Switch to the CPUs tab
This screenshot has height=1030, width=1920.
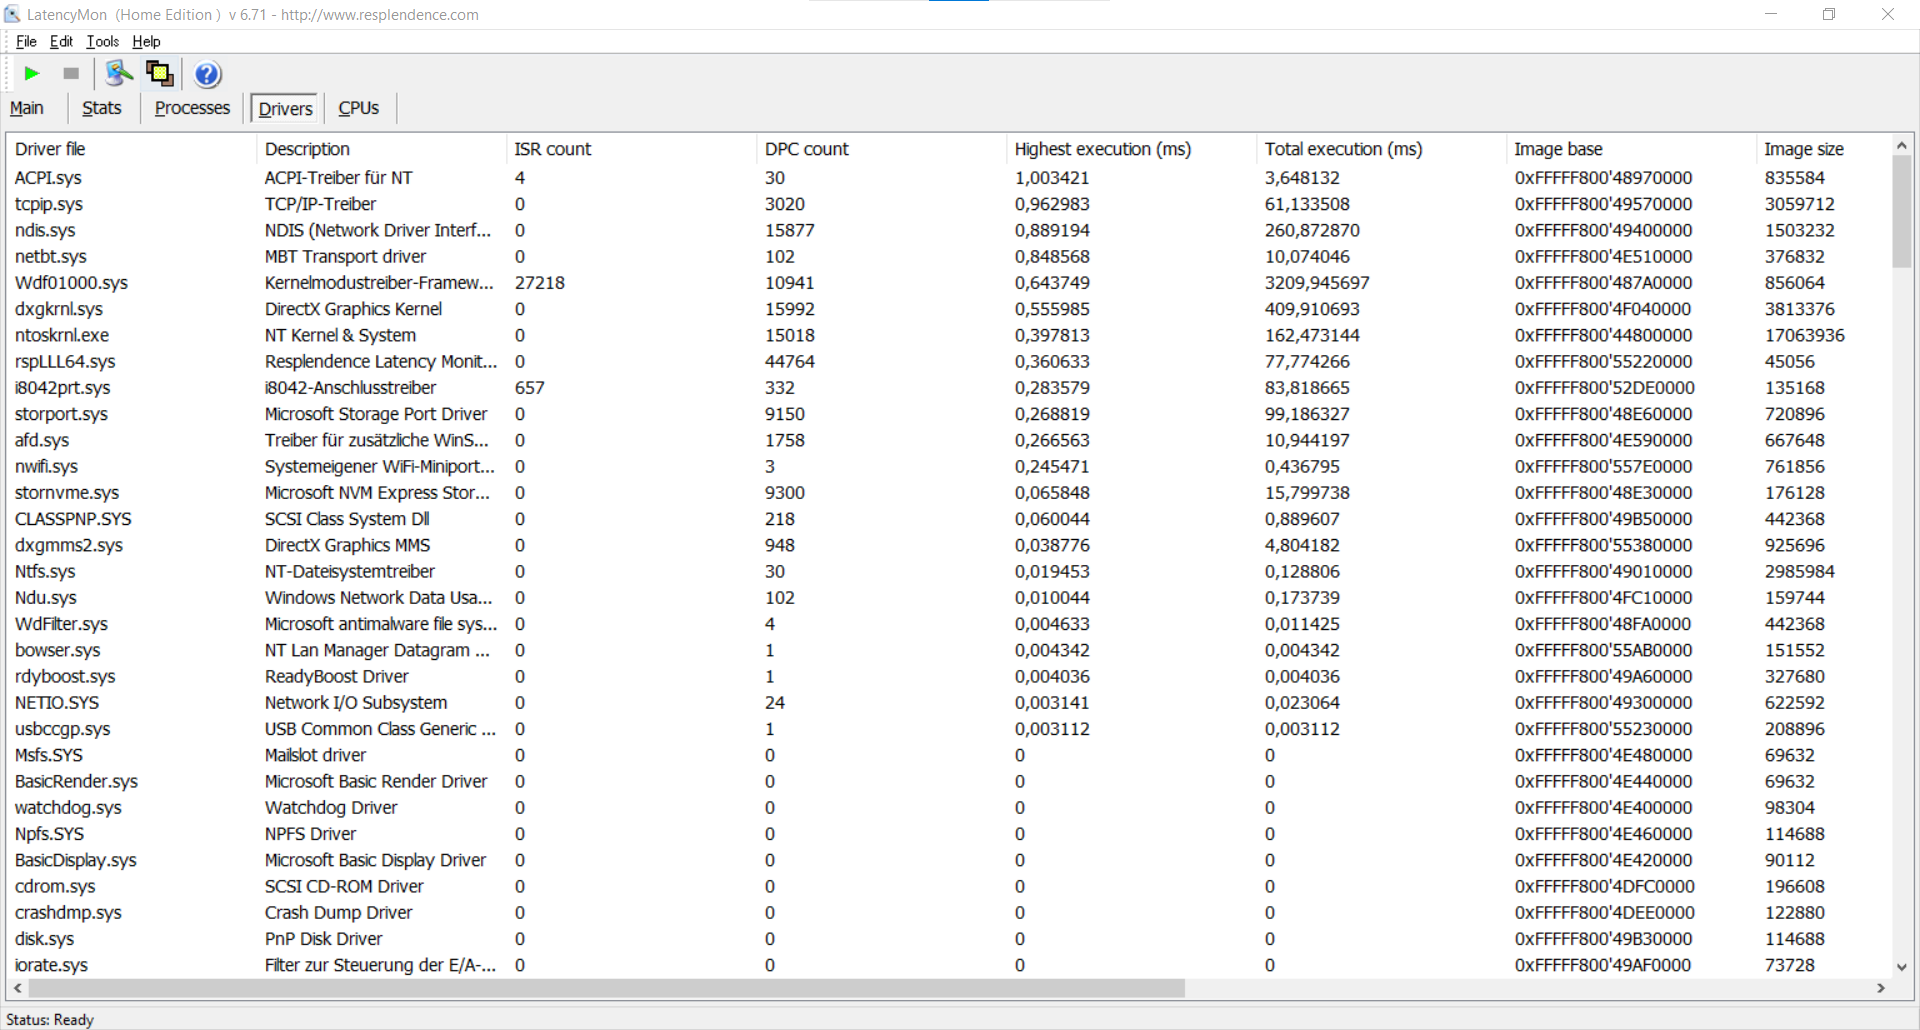[x=358, y=108]
